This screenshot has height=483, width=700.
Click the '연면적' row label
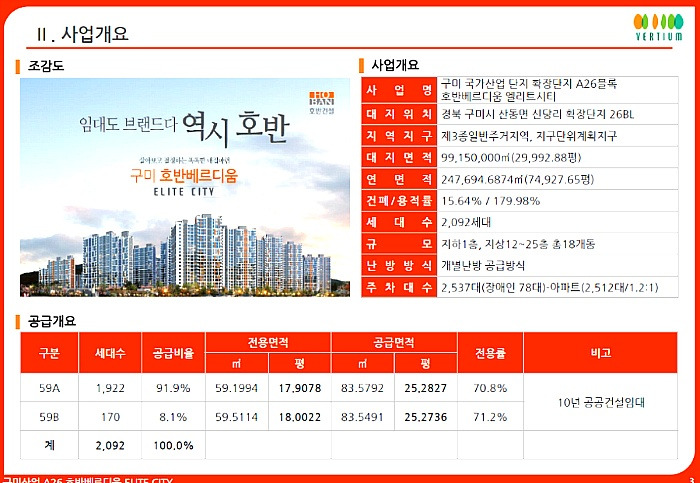(399, 179)
